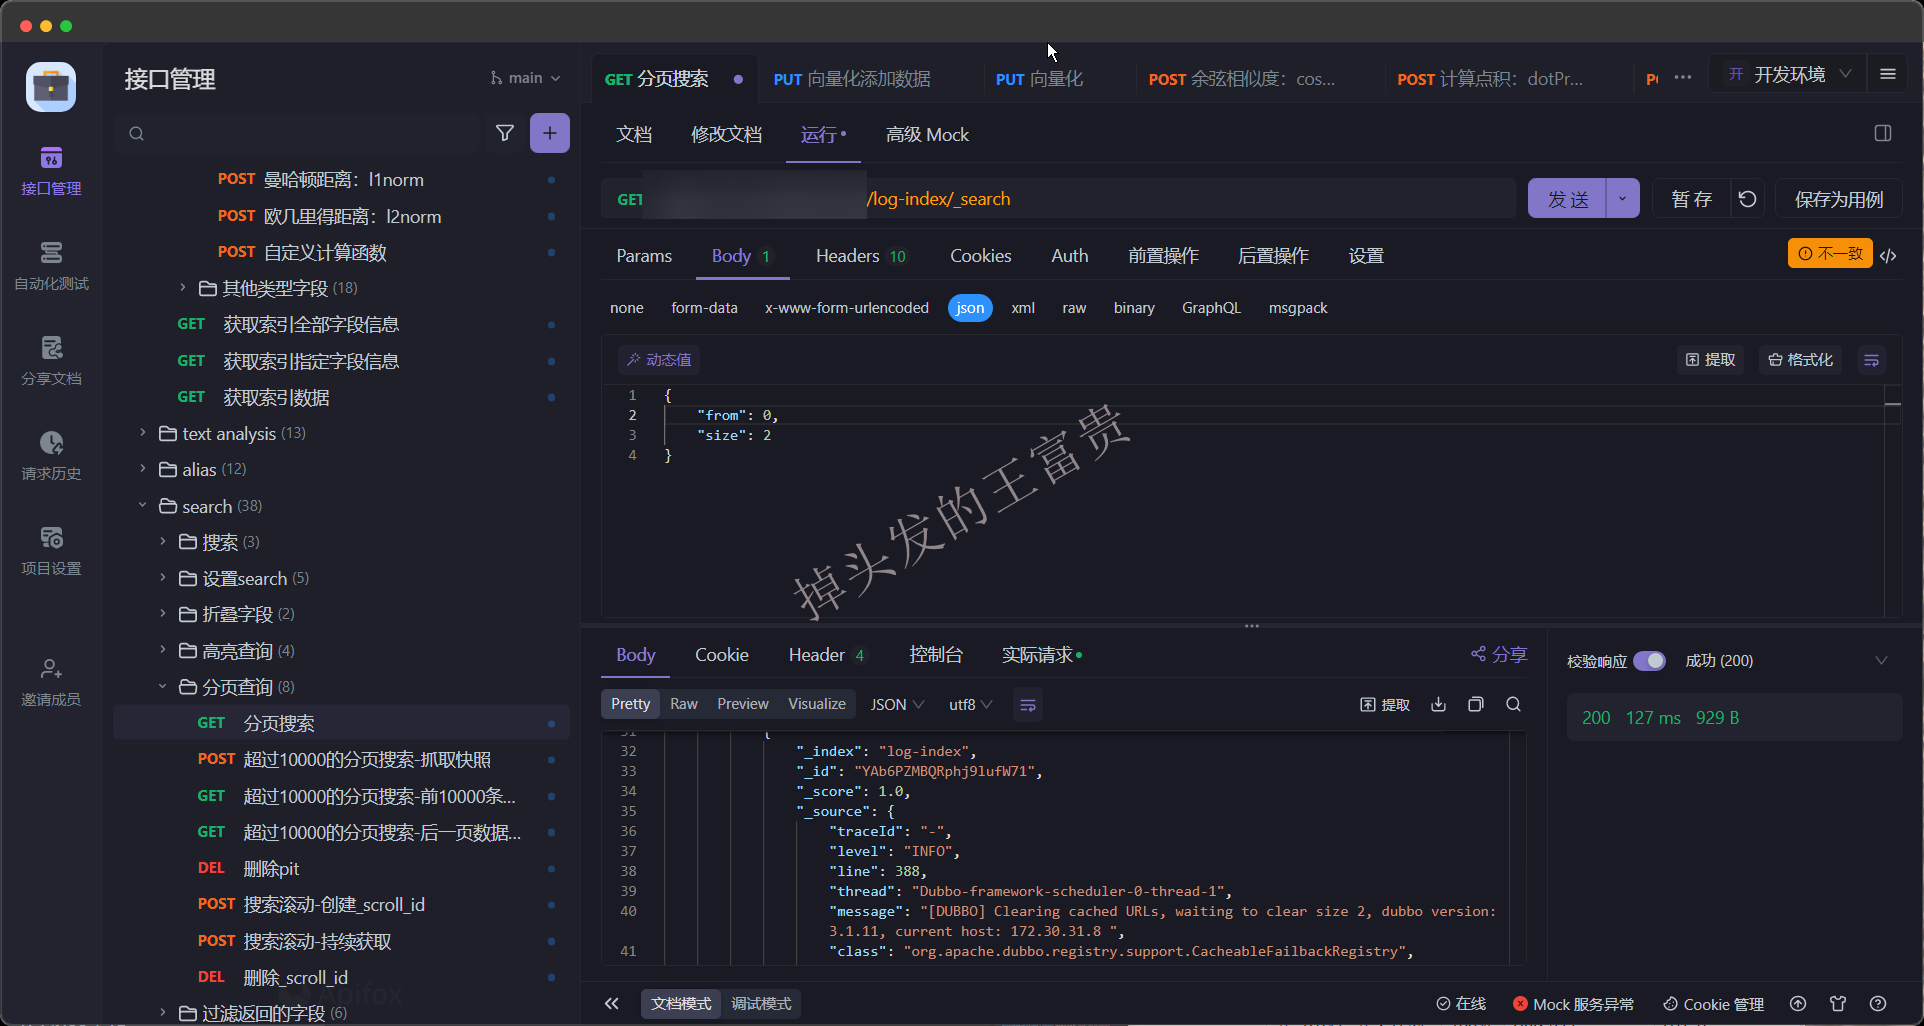This screenshot has width=1924, height=1026.
Task: Select the form-data body type
Action: coord(704,308)
